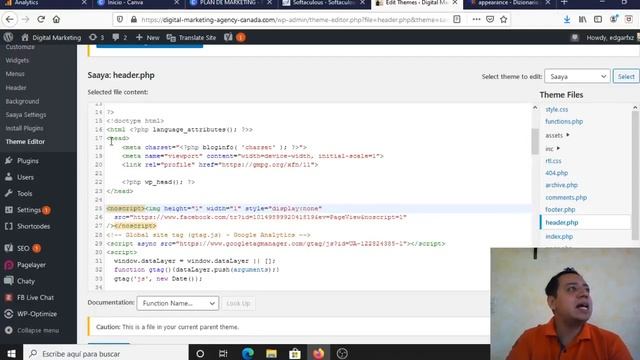Open rtl.css theme file
Viewport: 640px width, 360px height.
(553, 161)
